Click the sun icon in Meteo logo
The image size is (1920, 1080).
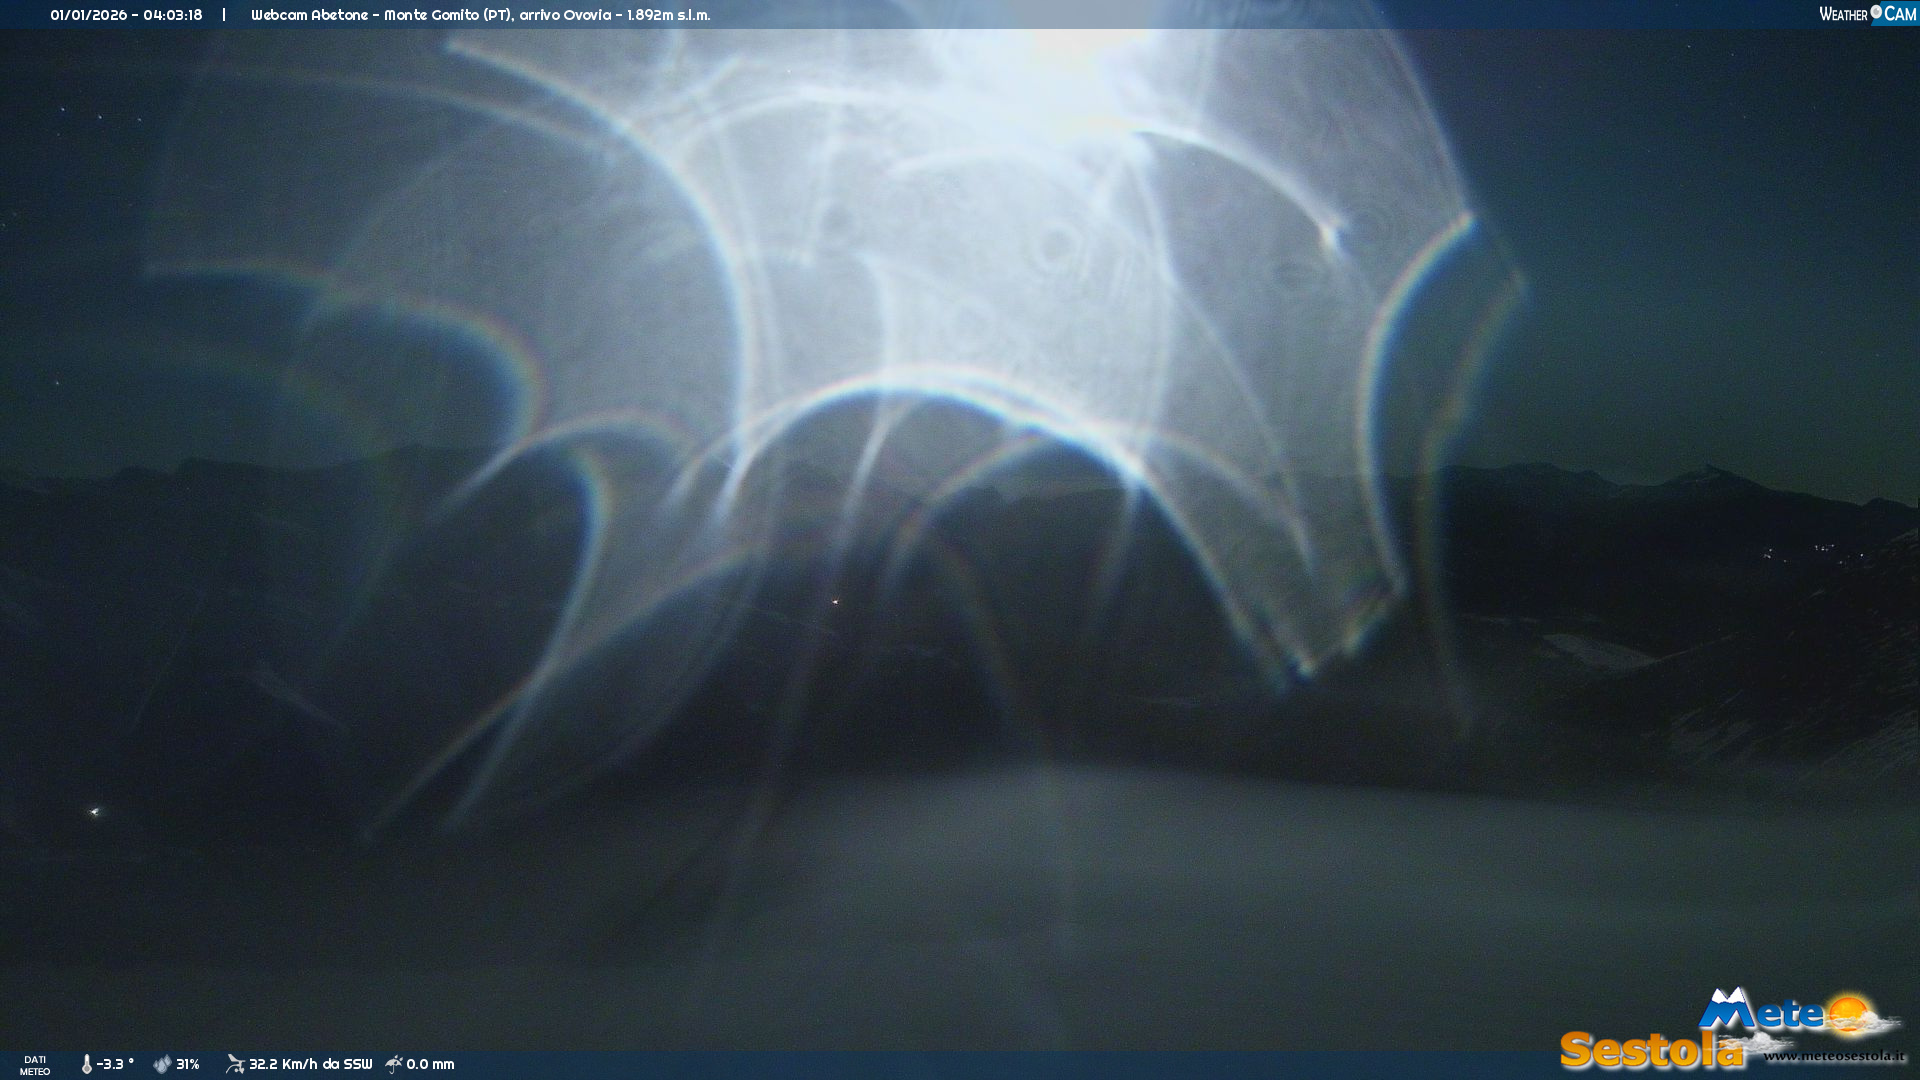point(1848,1014)
